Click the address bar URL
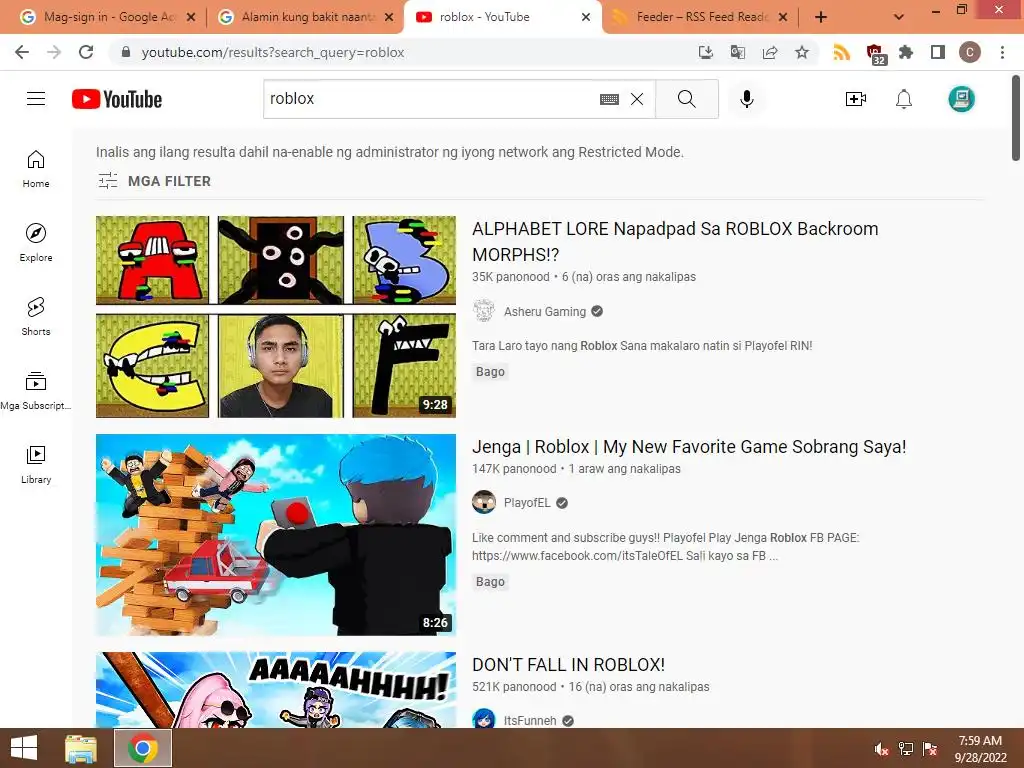 (x=273, y=52)
